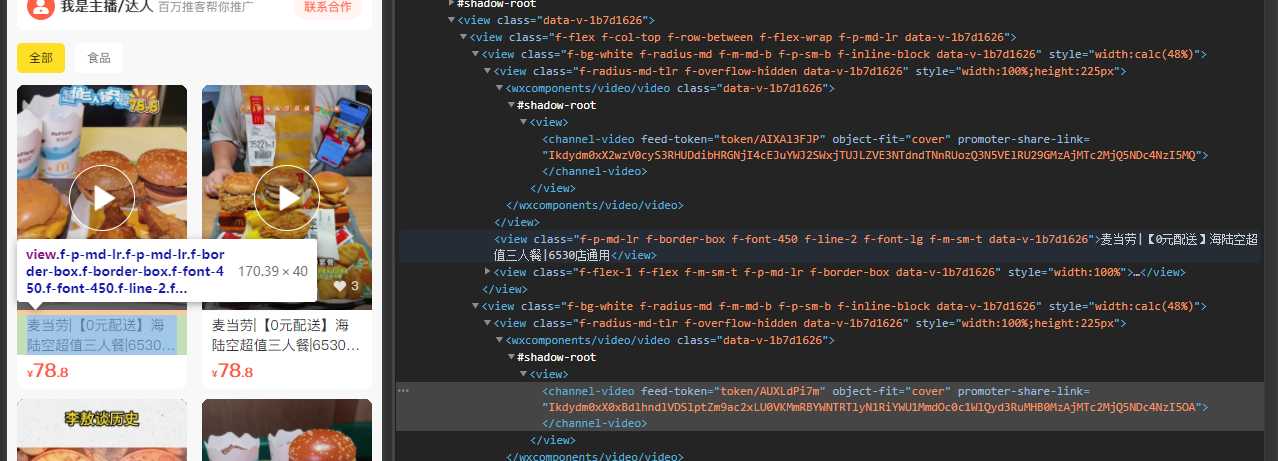Open the cracked-eggshell burger thumbnail
Screen dimensions: 1278x461
[x=287, y=430]
